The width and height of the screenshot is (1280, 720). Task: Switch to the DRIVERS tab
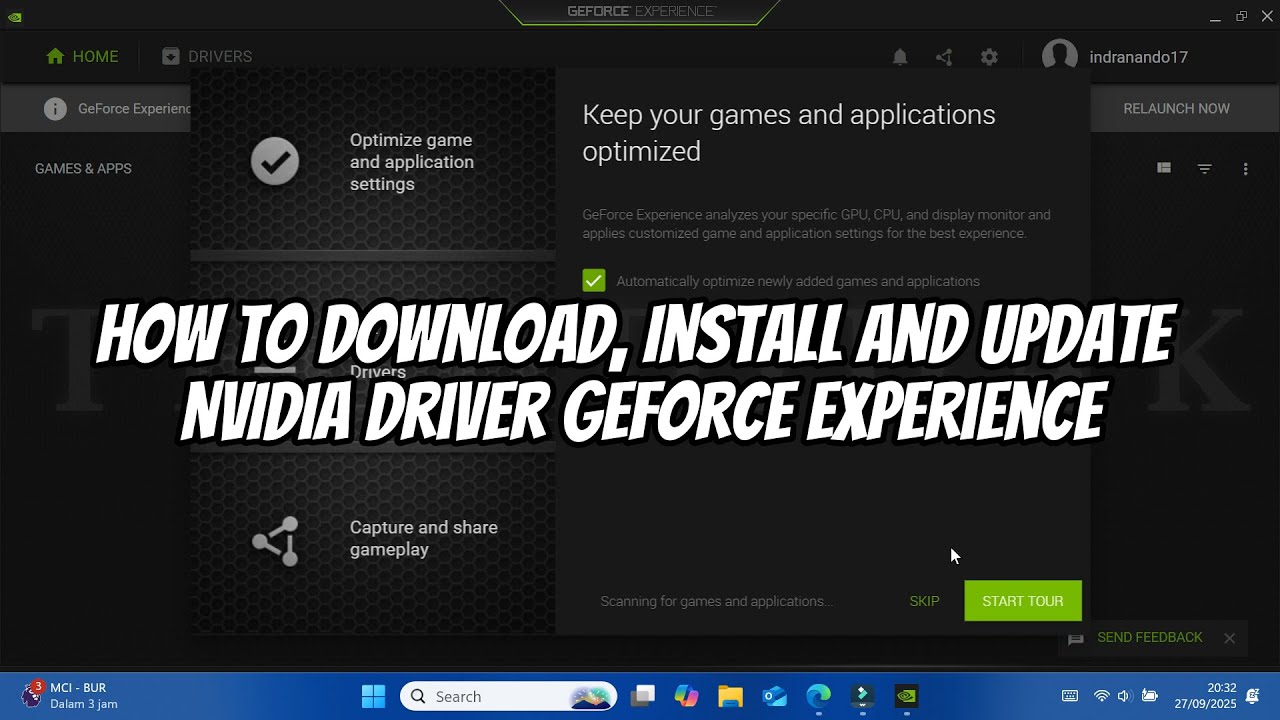pyautogui.click(x=207, y=57)
